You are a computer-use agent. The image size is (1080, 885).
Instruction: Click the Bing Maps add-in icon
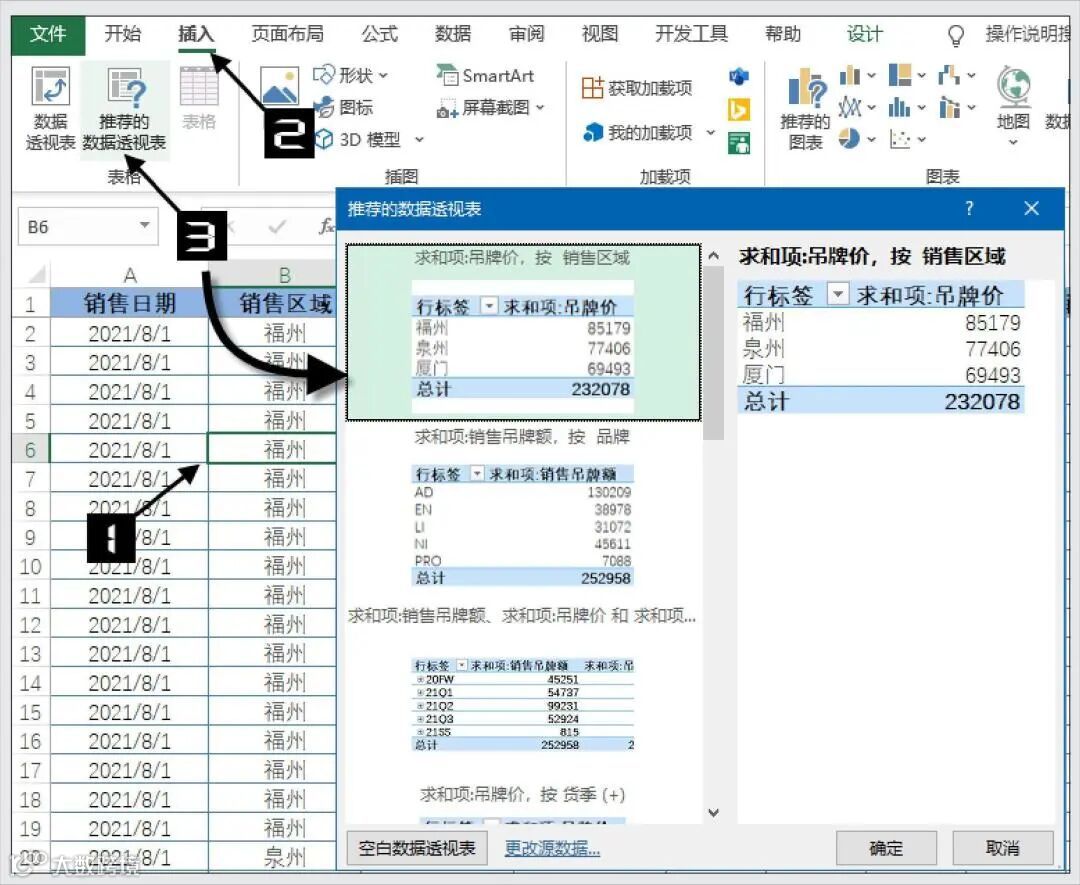click(739, 110)
